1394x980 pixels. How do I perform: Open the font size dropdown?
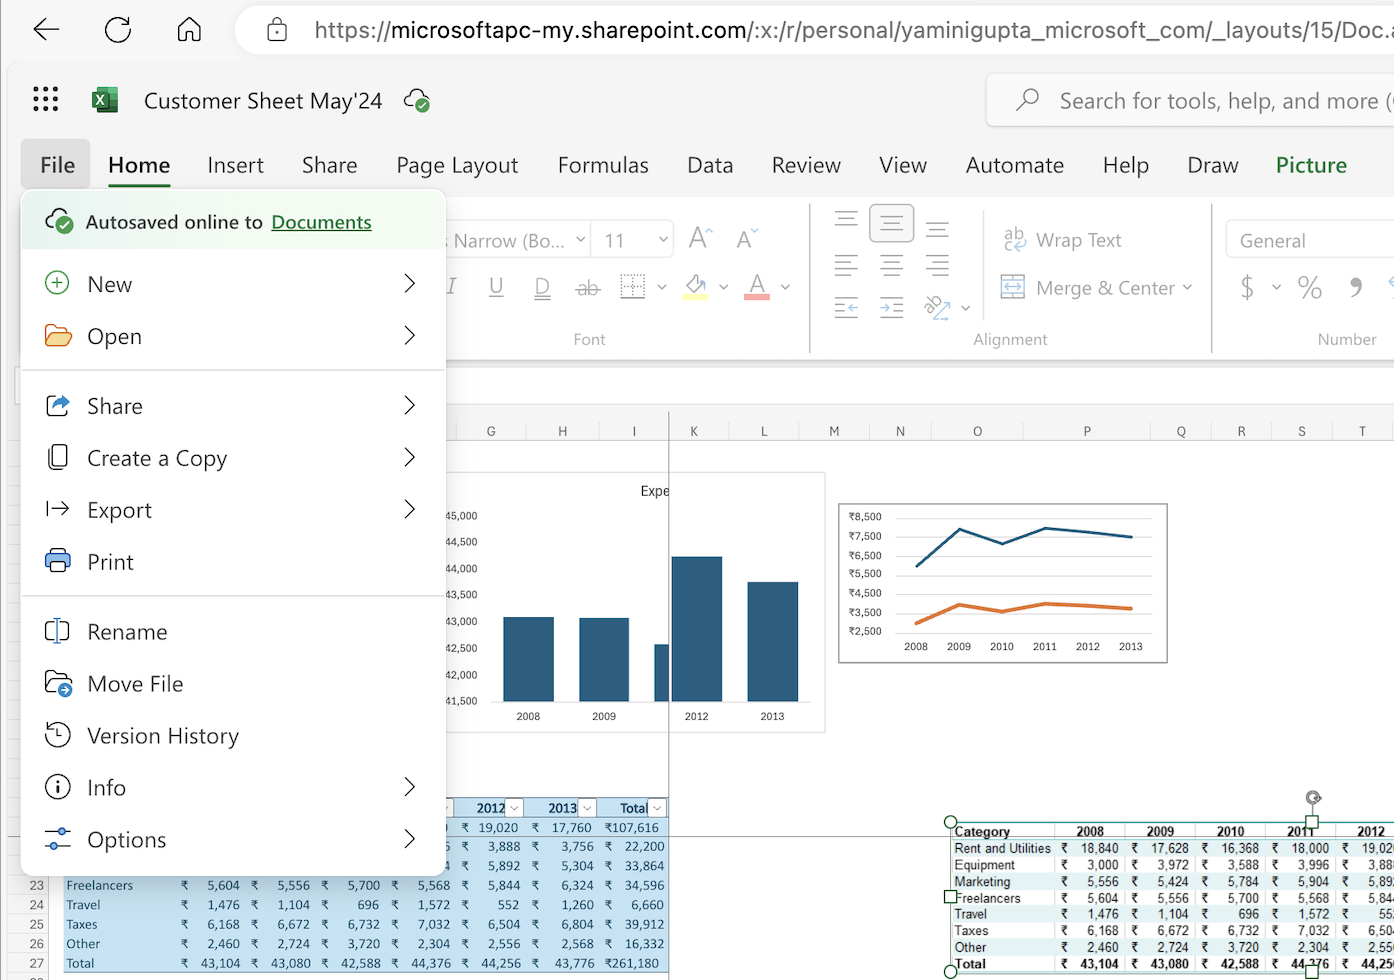tap(662, 240)
